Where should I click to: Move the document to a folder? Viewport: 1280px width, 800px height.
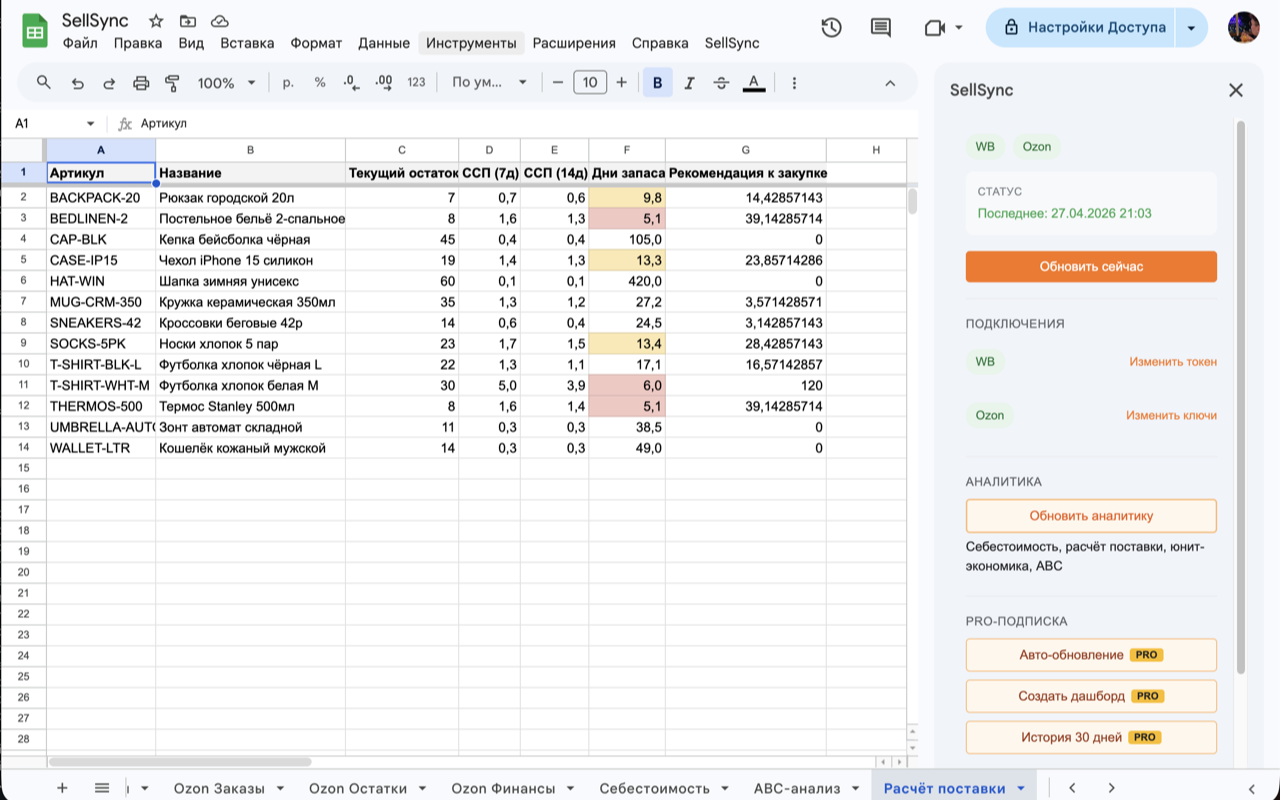(x=188, y=21)
